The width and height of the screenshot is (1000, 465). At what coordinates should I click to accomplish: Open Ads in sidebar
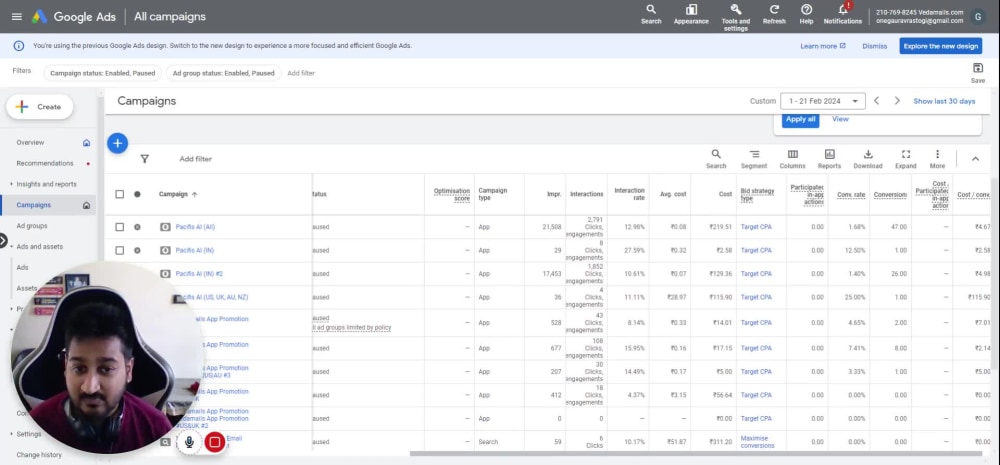pos(22,268)
